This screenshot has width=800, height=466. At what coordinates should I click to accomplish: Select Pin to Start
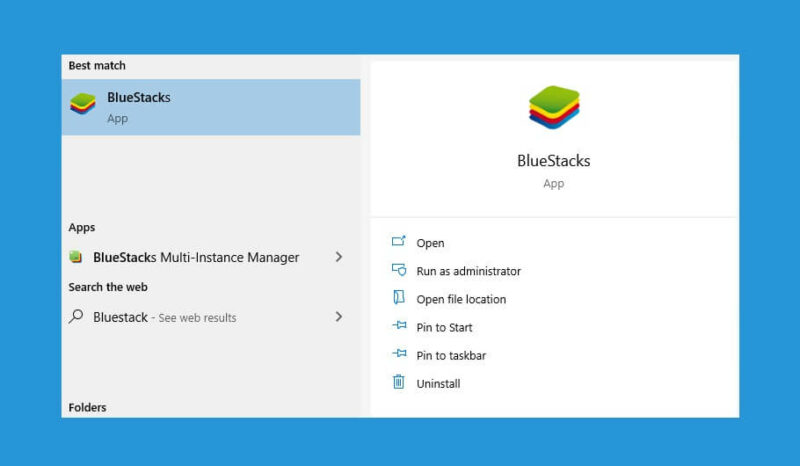tap(444, 327)
